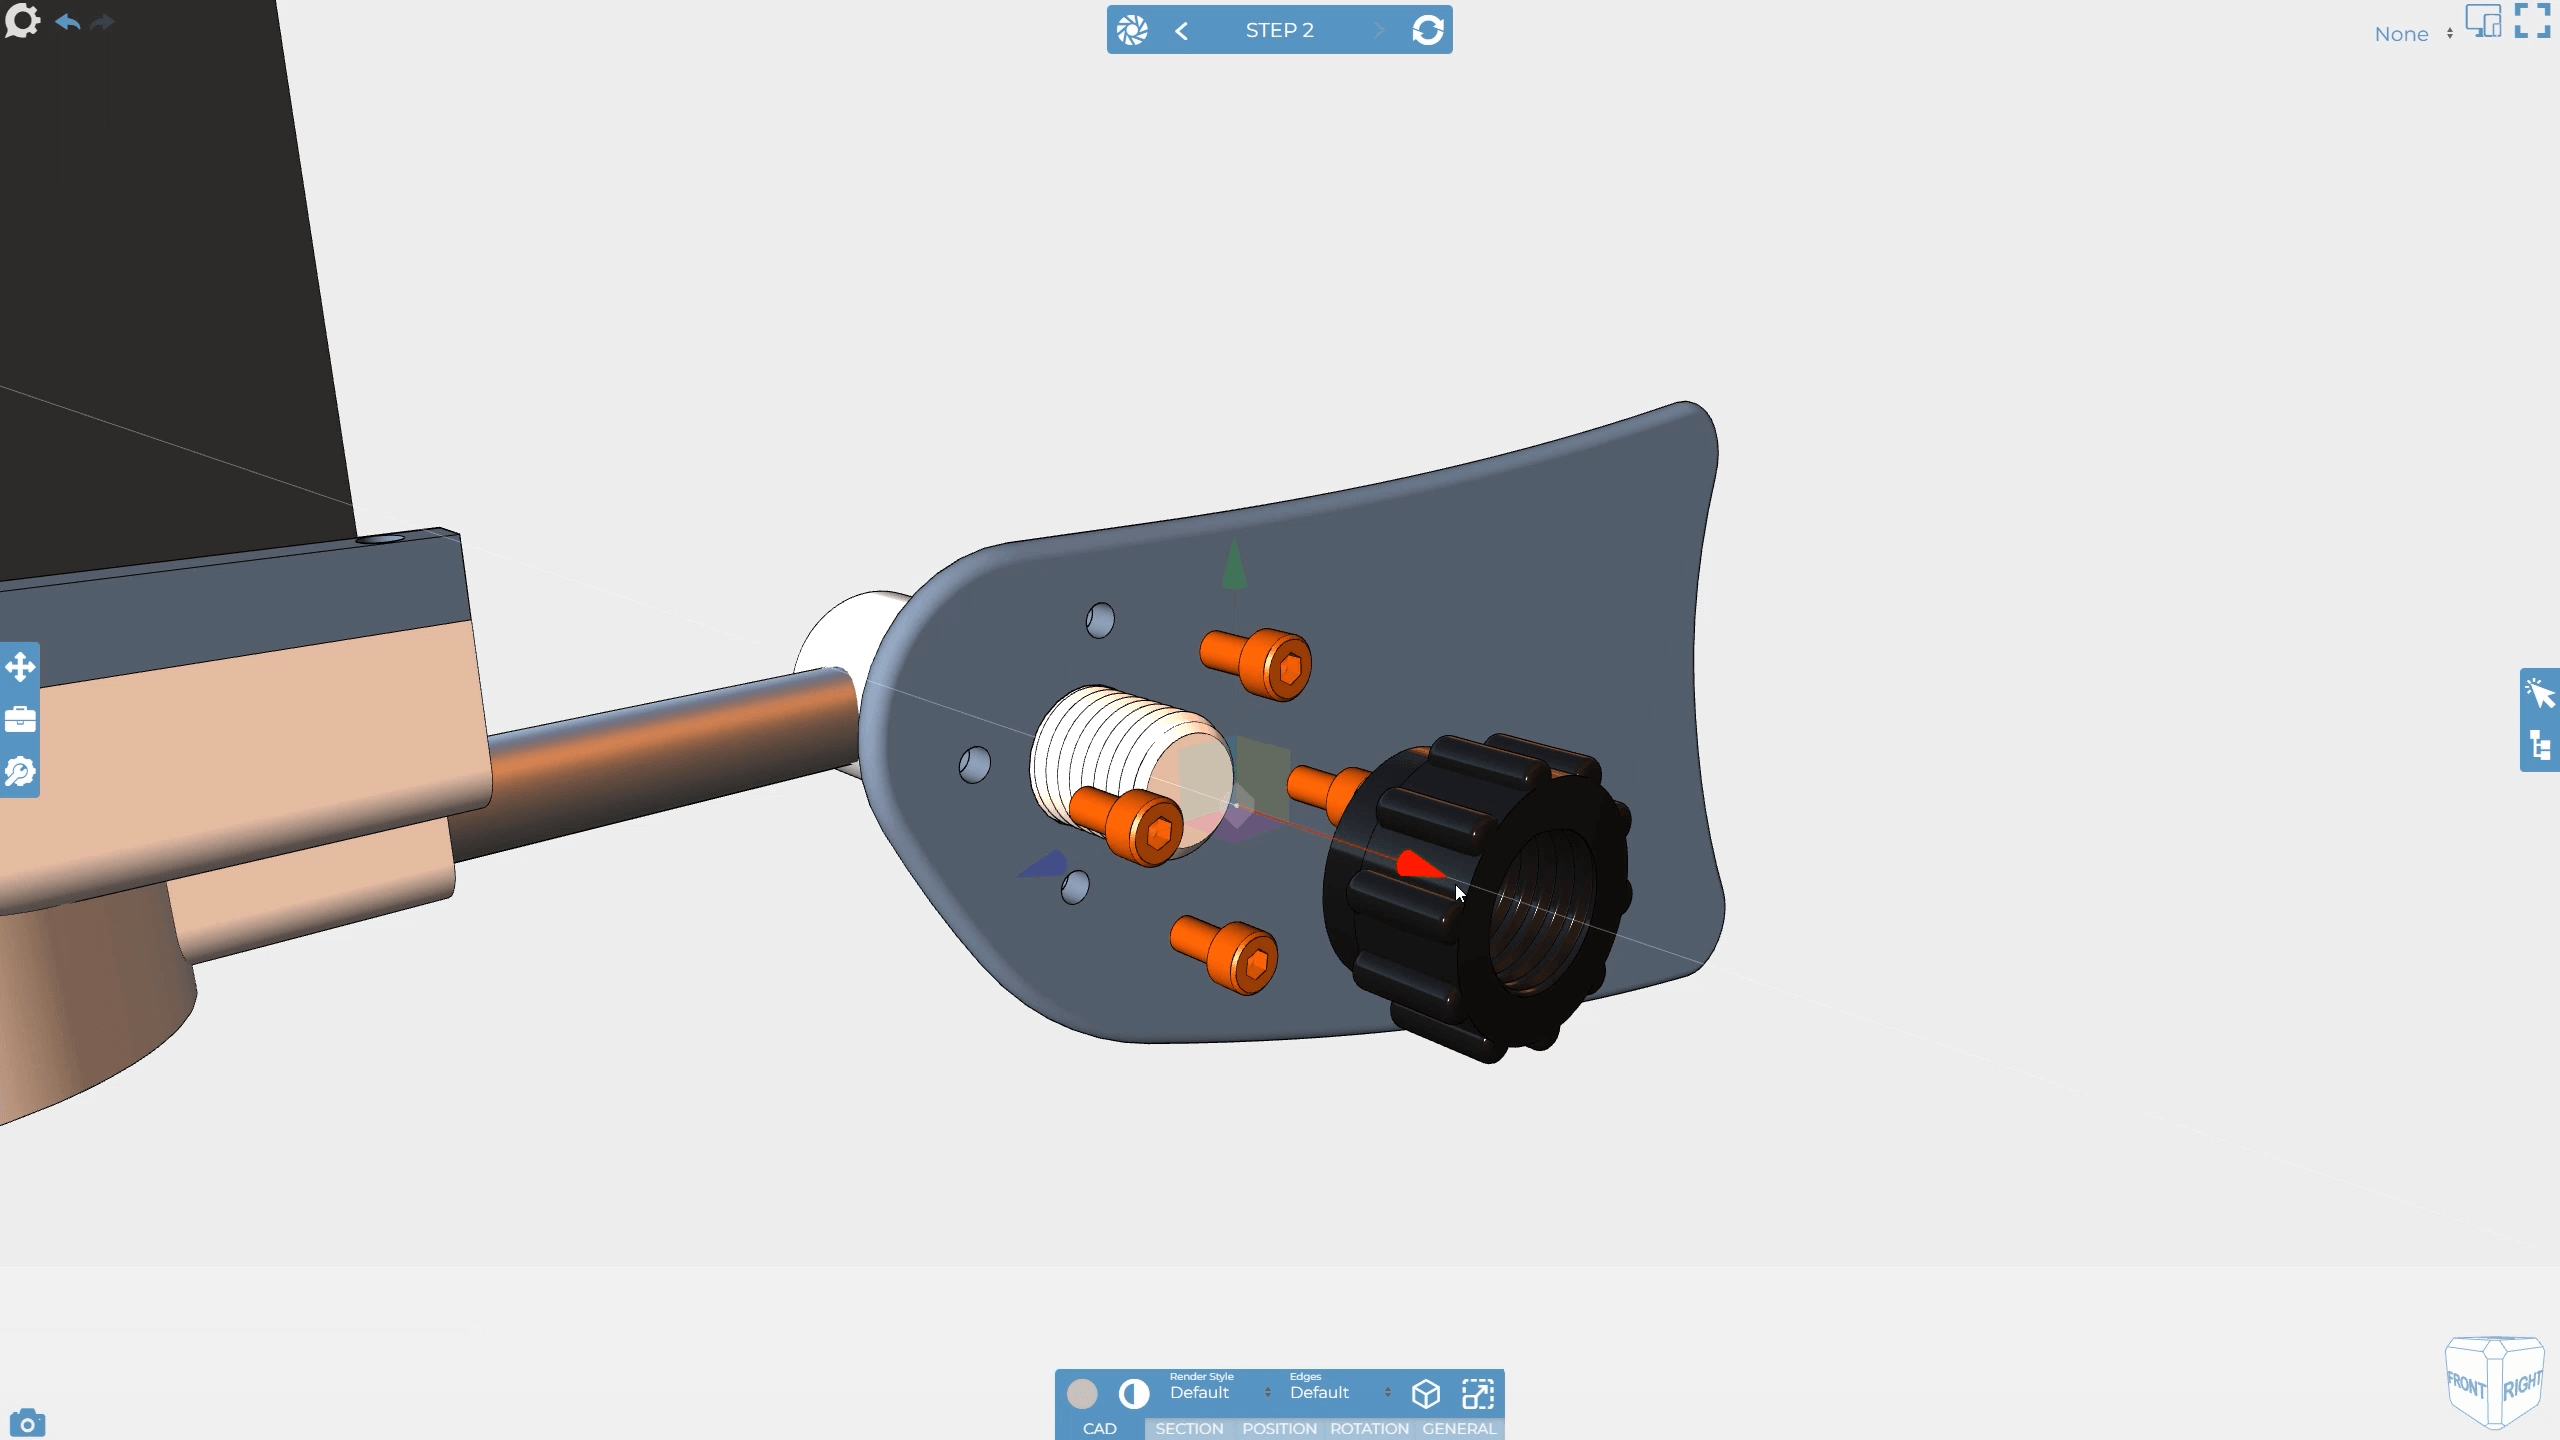Click the multi-screen display icon
This screenshot has height=1440, width=2560.
point(2483,21)
